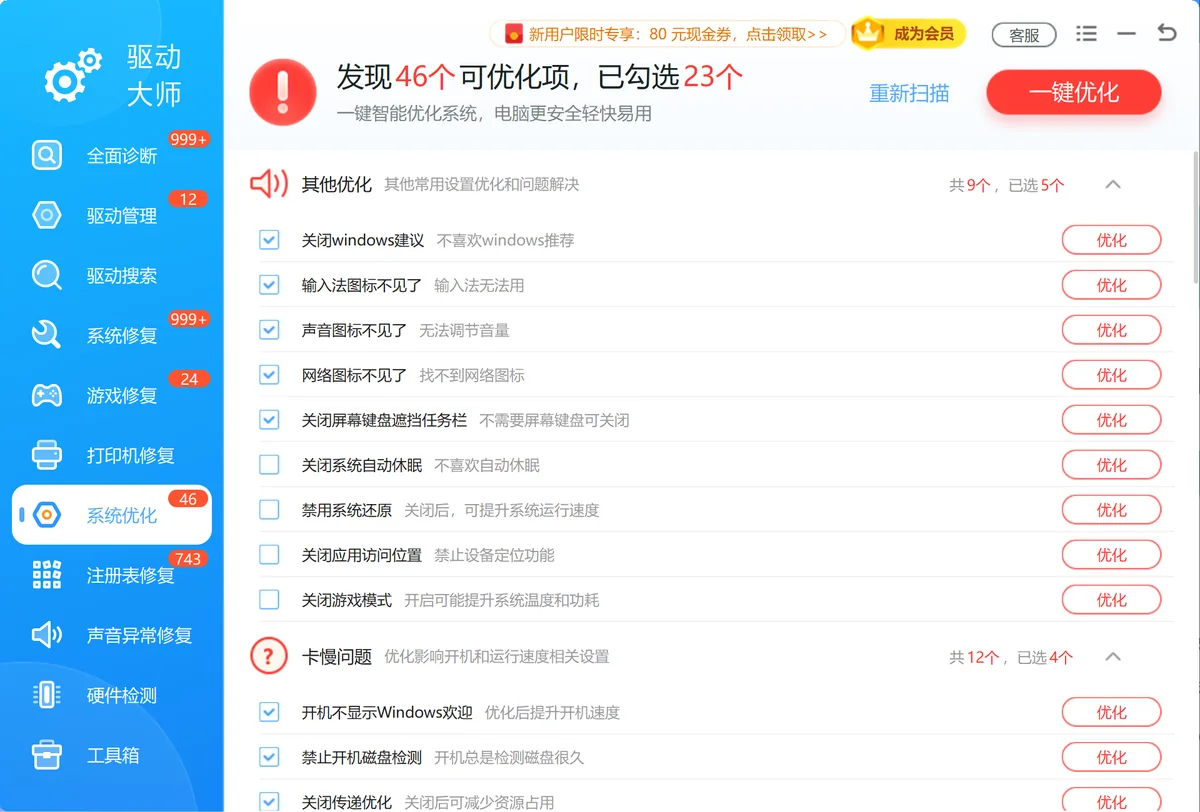Go to 硬件检测 in sidebar
Viewport: 1200px width, 812px height.
112,695
